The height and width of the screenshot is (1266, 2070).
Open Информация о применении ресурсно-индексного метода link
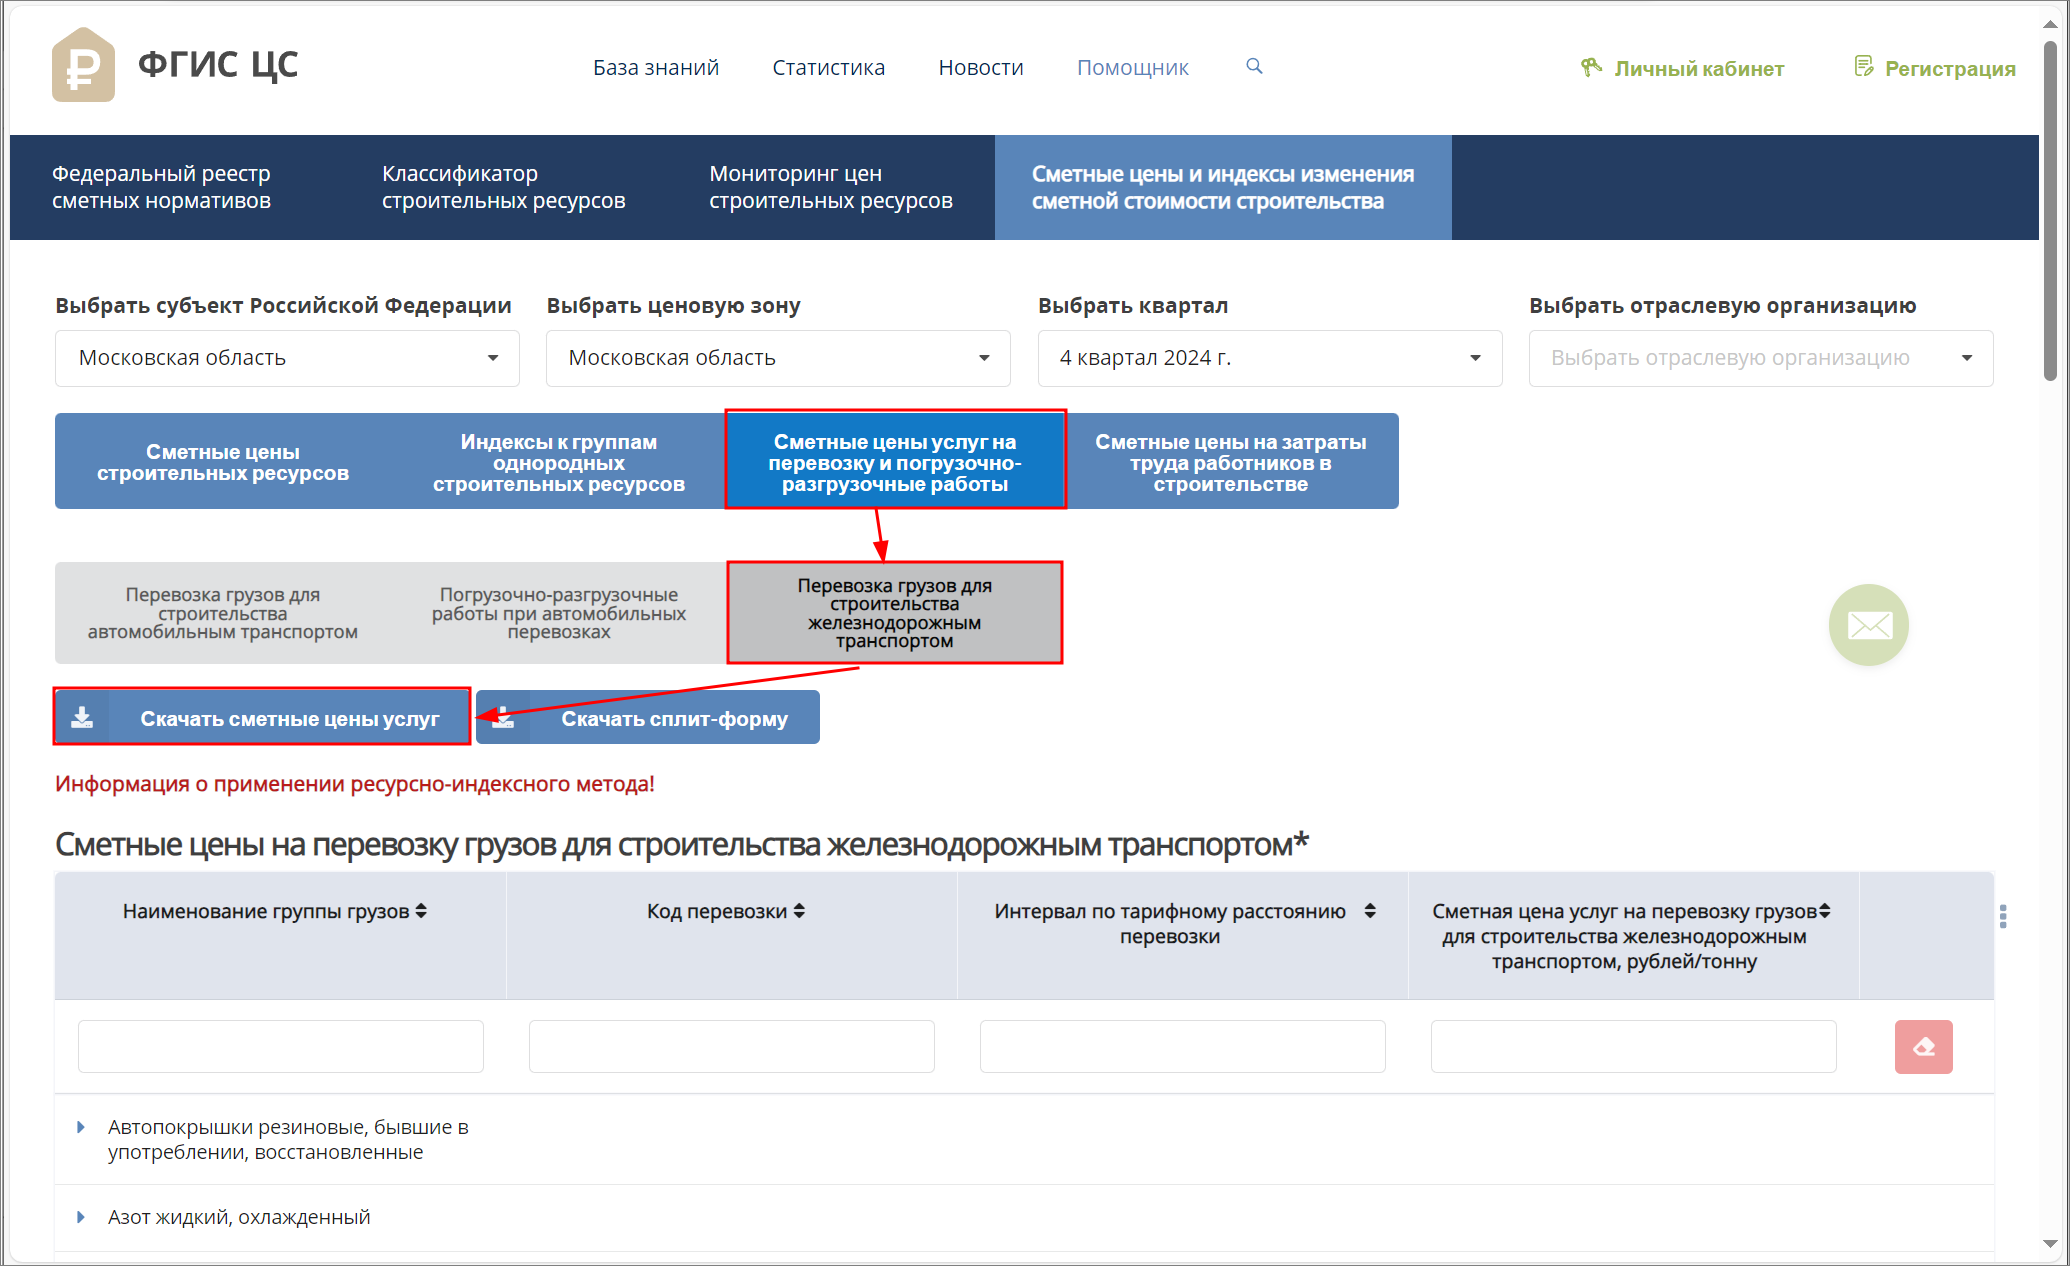355,784
